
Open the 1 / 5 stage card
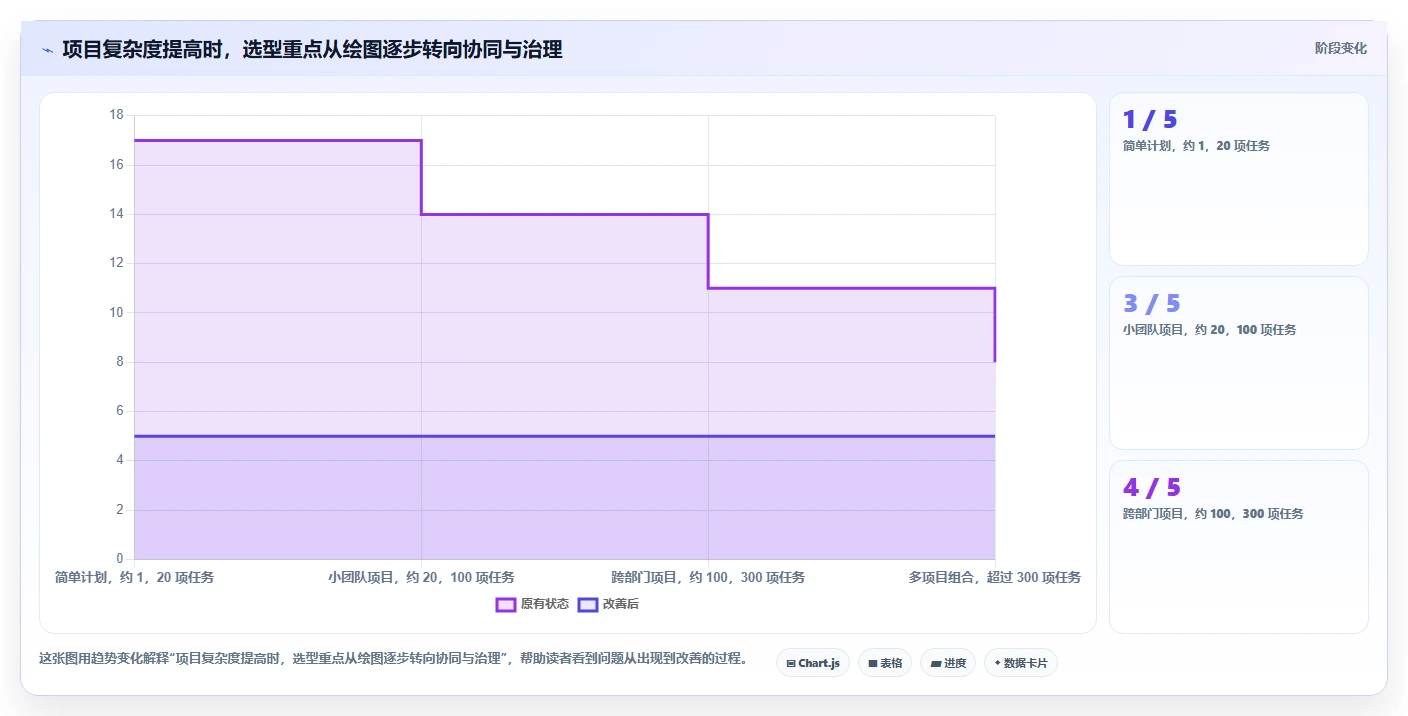(x=1239, y=179)
